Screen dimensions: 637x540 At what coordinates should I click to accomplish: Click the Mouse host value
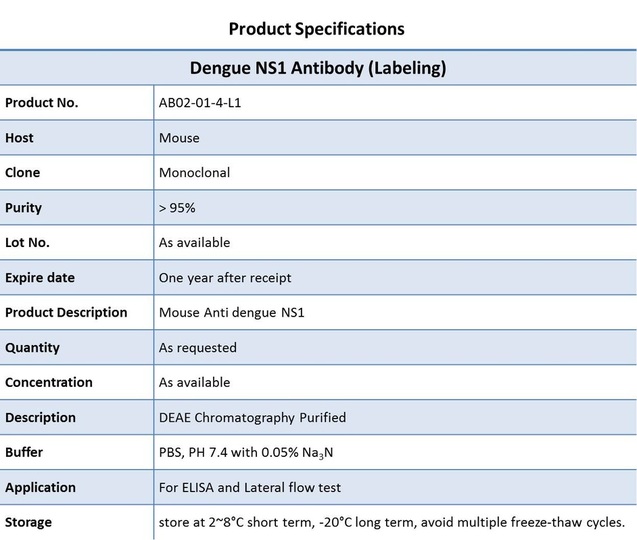coord(179,138)
